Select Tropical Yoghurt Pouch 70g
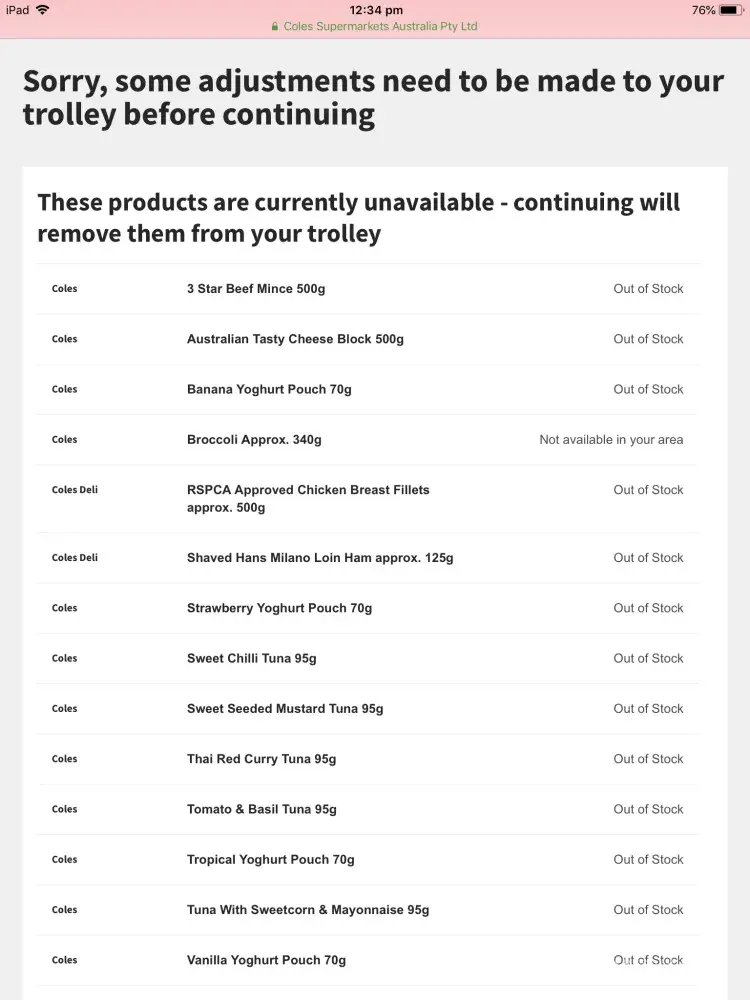Viewport: 750px width, 1000px height. pyautogui.click(x=270, y=859)
